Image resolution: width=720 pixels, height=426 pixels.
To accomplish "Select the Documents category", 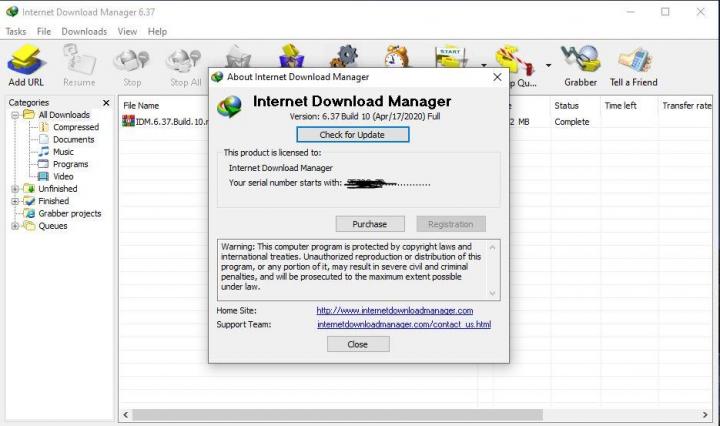I will coord(73,140).
